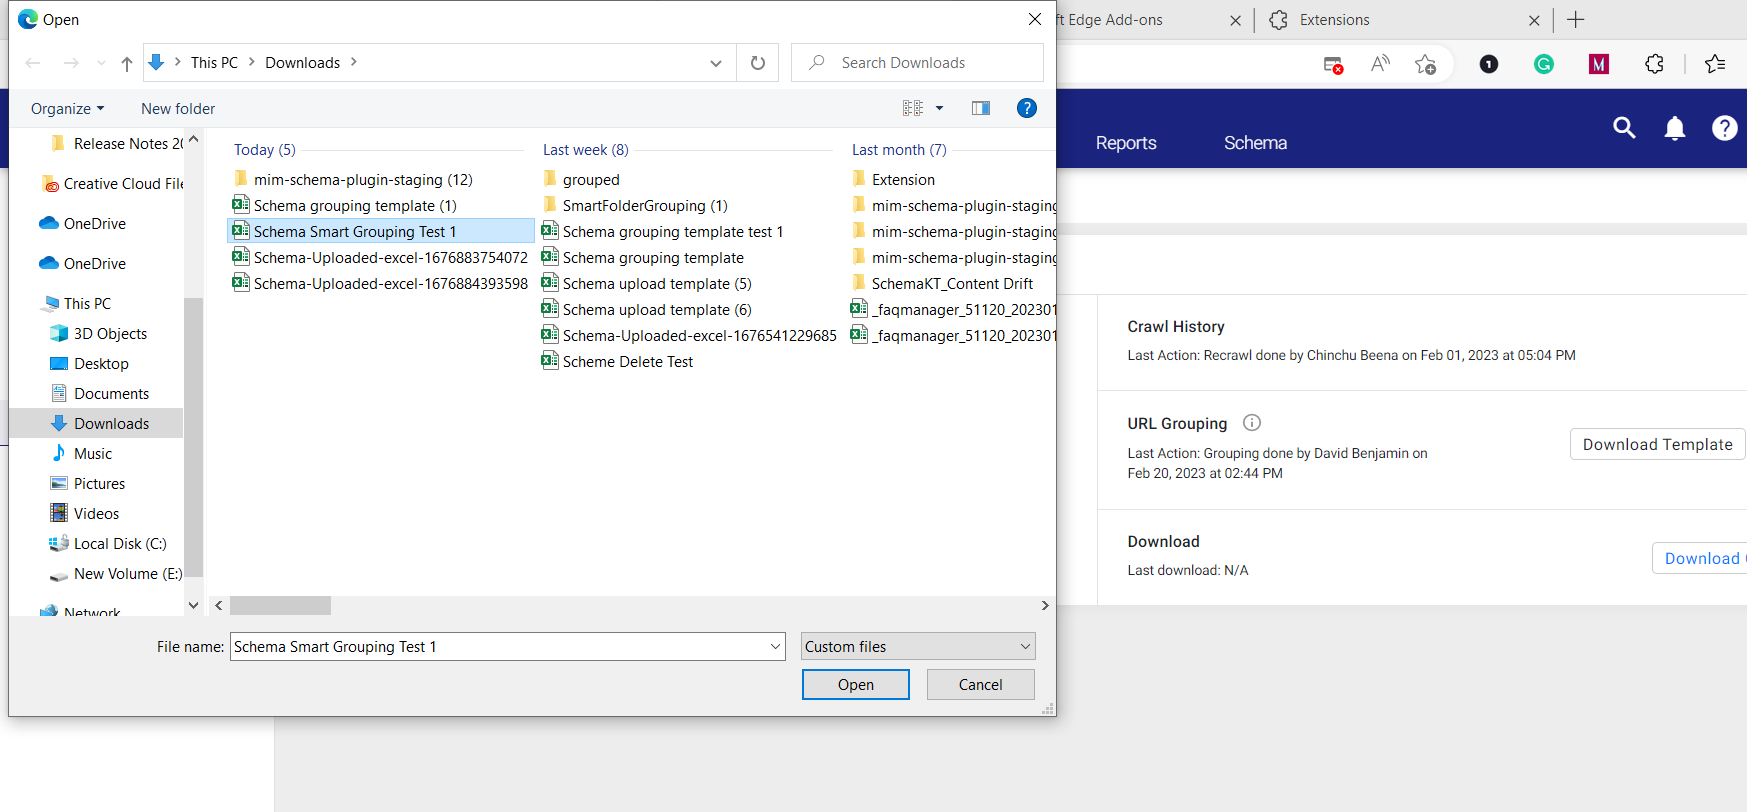Expand the address path dropdown arrow
The image size is (1747, 812).
(716, 63)
